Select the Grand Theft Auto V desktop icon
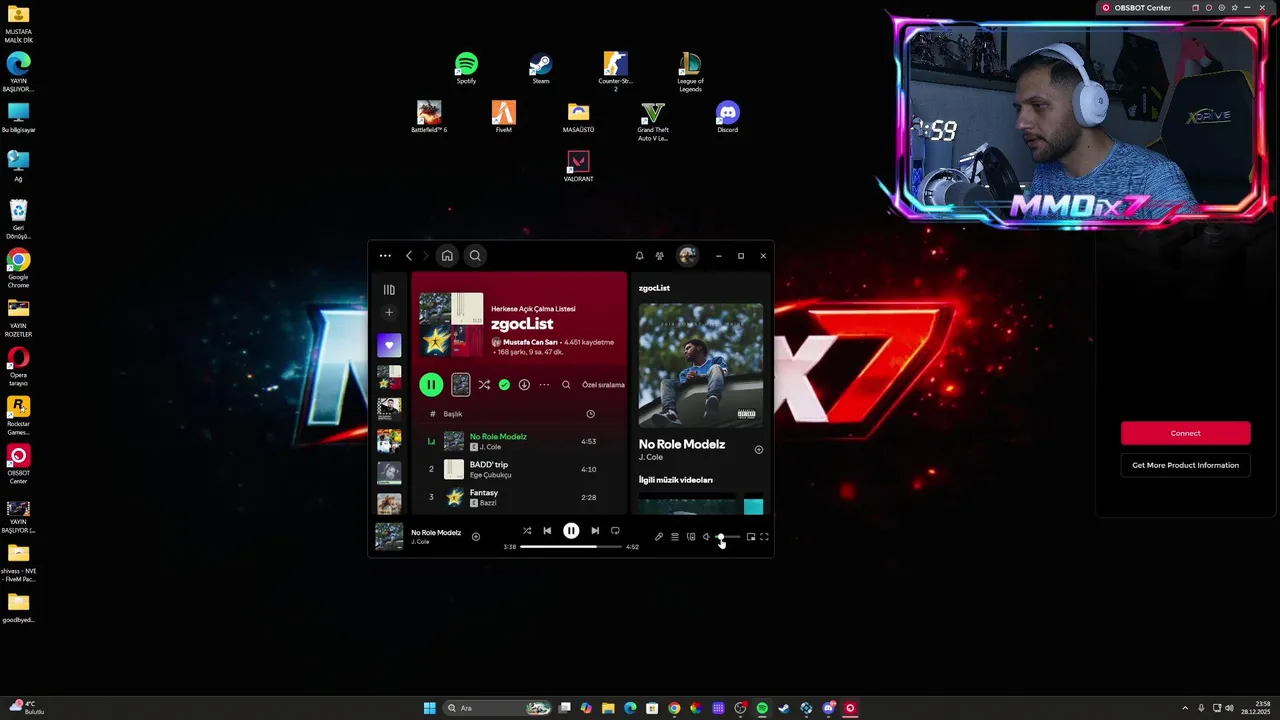Screen dimensions: 1280x720 click(x=653, y=120)
